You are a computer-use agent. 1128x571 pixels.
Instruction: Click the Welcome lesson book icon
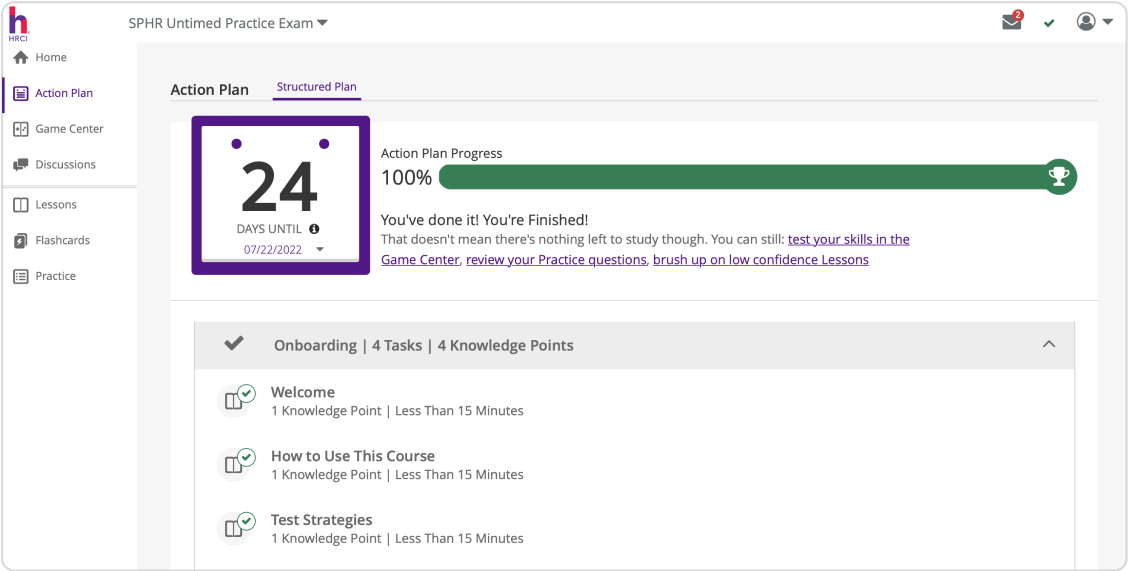[236, 401]
